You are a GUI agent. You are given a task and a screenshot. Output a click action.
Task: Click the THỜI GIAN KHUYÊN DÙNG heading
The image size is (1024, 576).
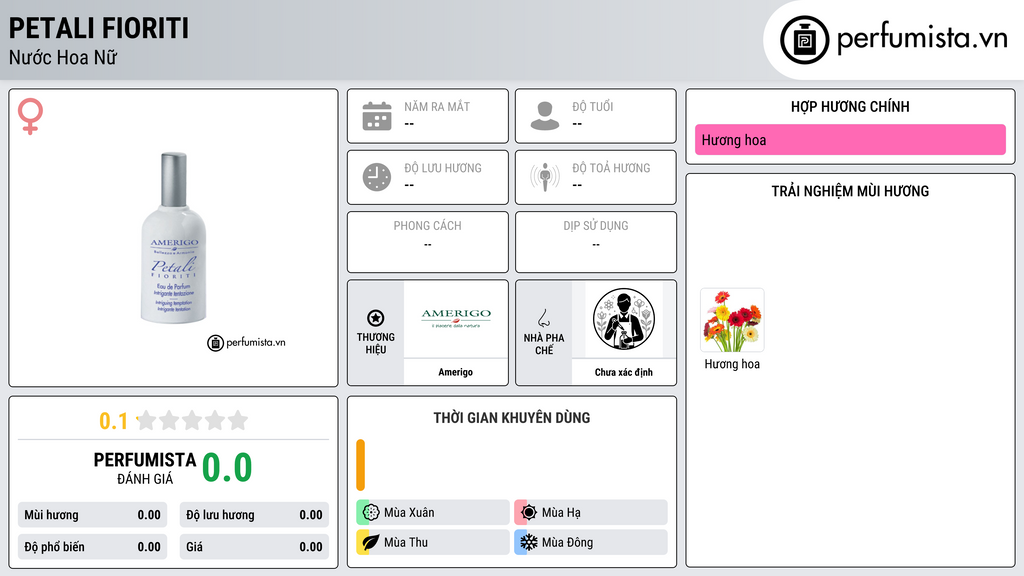[512, 418]
